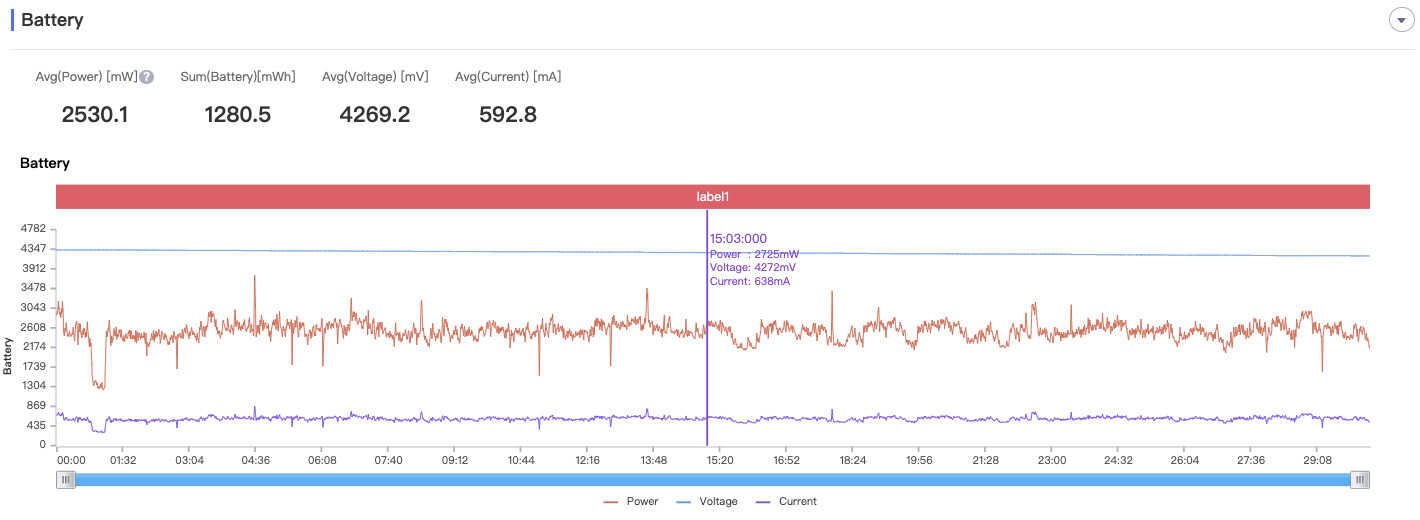Image resolution: width=1420 pixels, height=520 pixels.
Task: Click the bold Battery chart title
Action: (x=45, y=162)
